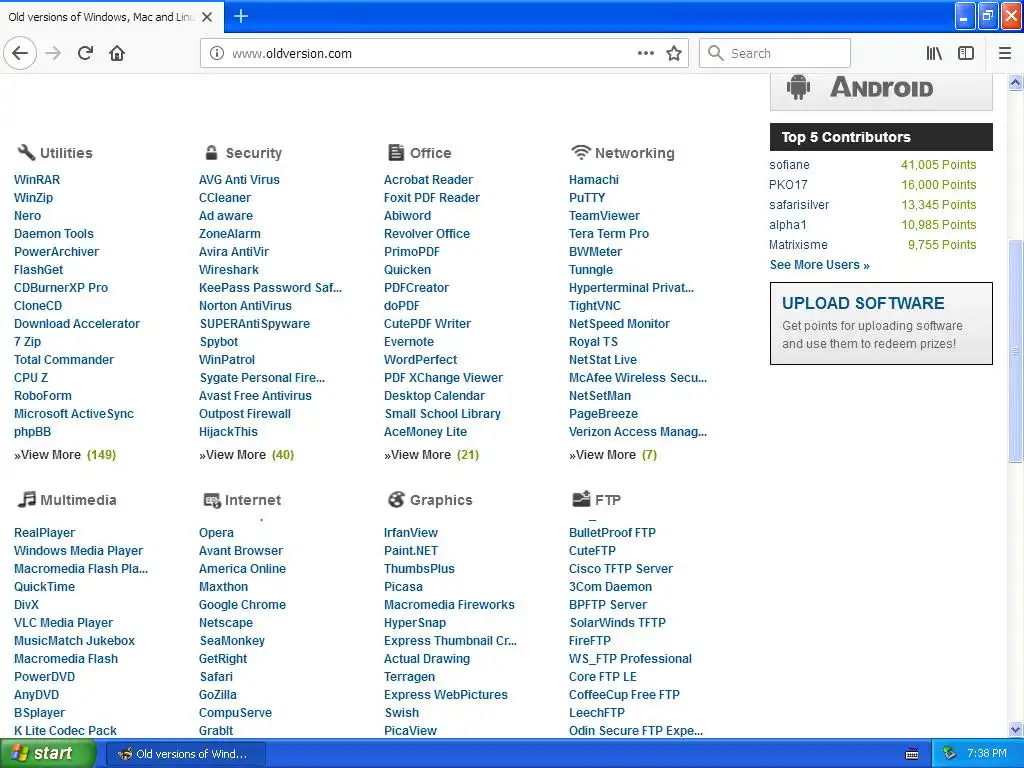The image size is (1024, 768).
Task: Open a new tab with plus button
Action: pyautogui.click(x=241, y=16)
